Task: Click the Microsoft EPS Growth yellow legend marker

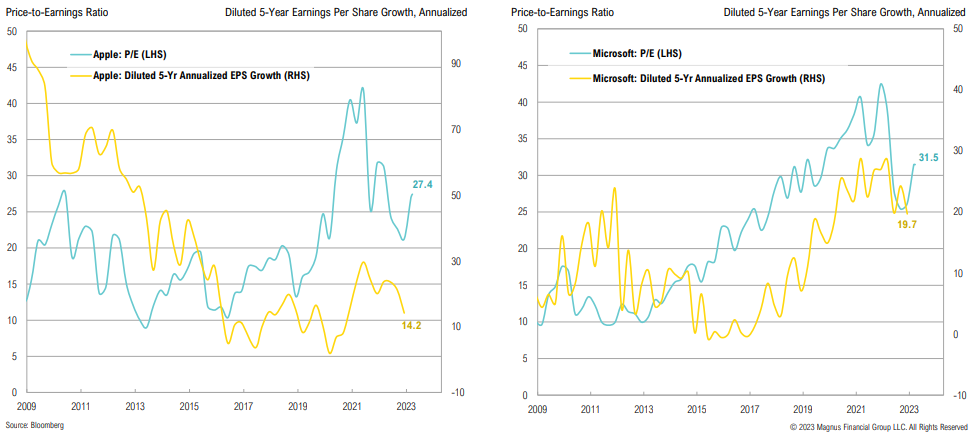Action: point(579,77)
